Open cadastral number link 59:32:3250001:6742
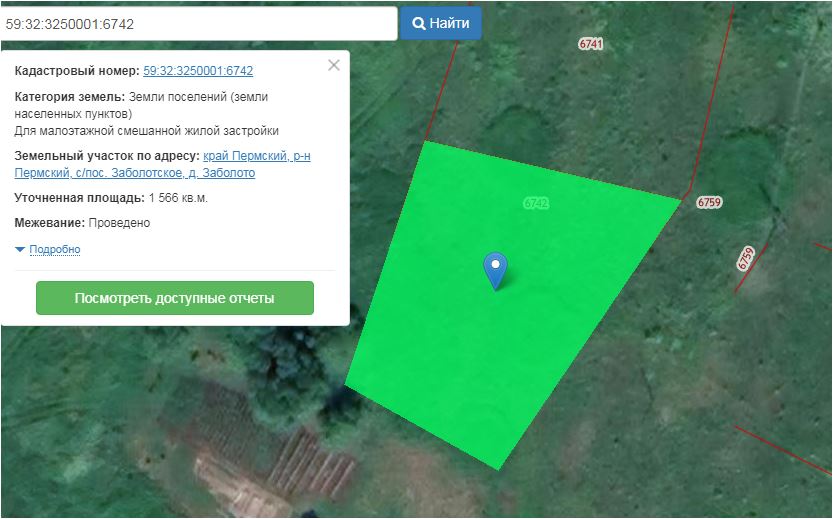This screenshot has height=519, width=833. pos(198,71)
